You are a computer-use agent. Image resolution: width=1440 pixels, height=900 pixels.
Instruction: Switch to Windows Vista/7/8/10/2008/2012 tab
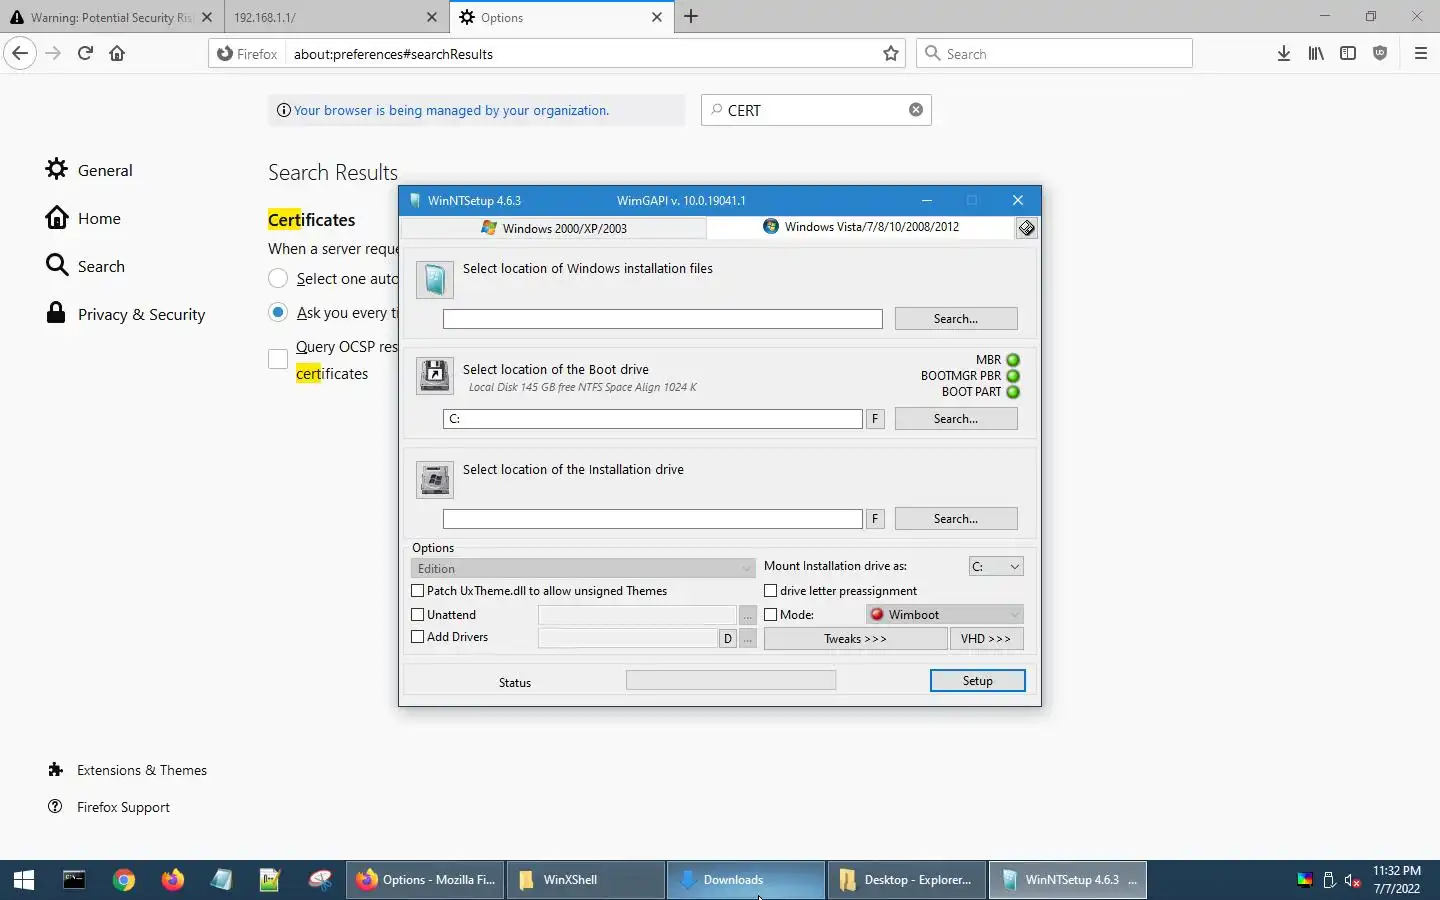(x=861, y=227)
